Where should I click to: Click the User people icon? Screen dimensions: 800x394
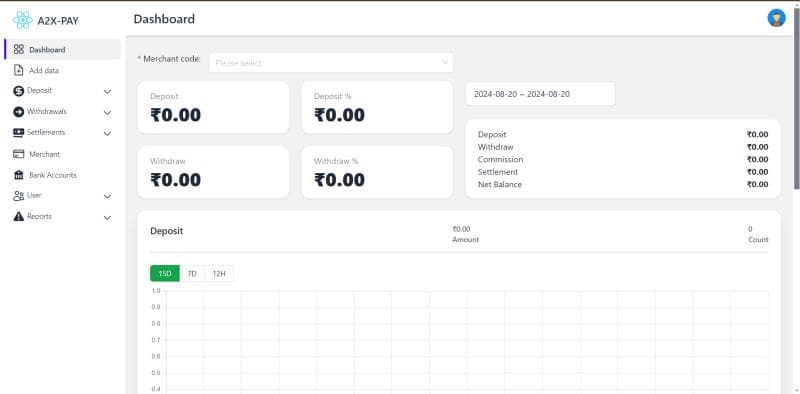(x=19, y=196)
